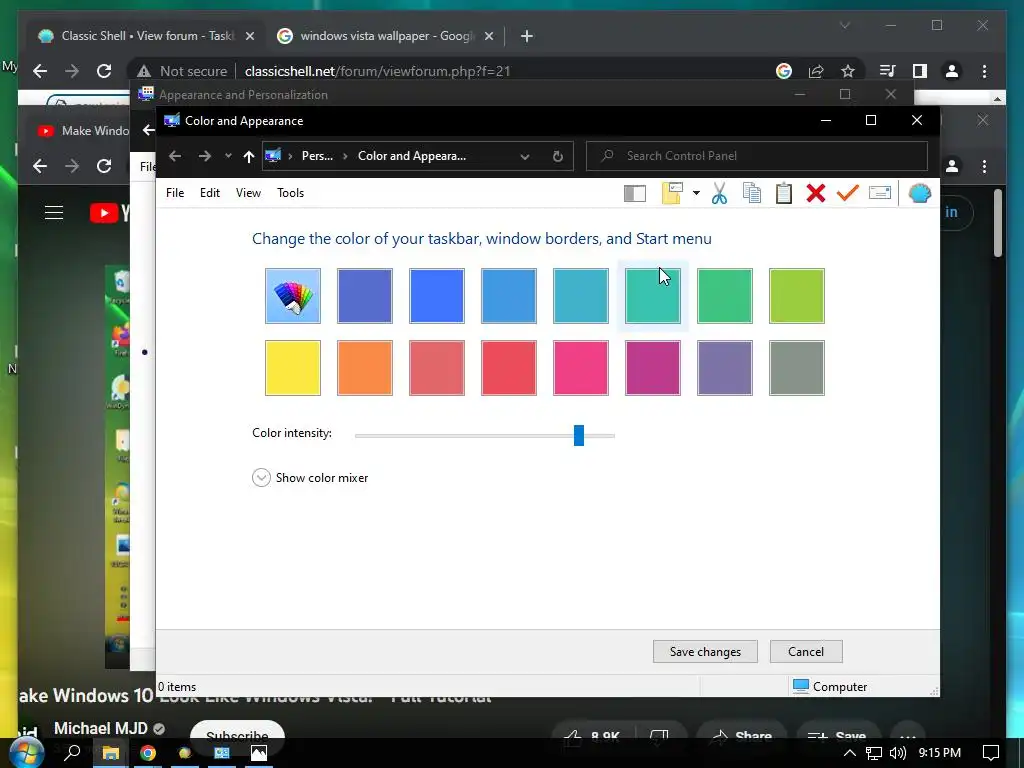The width and height of the screenshot is (1024, 768).
Task: Show hidden system tray icons
Action: [850, 753]
